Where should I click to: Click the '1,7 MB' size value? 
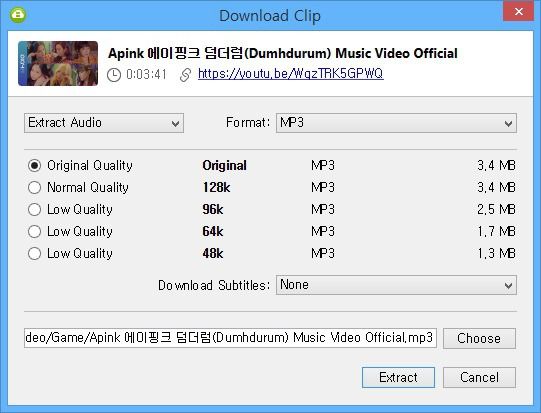[496, 232]
